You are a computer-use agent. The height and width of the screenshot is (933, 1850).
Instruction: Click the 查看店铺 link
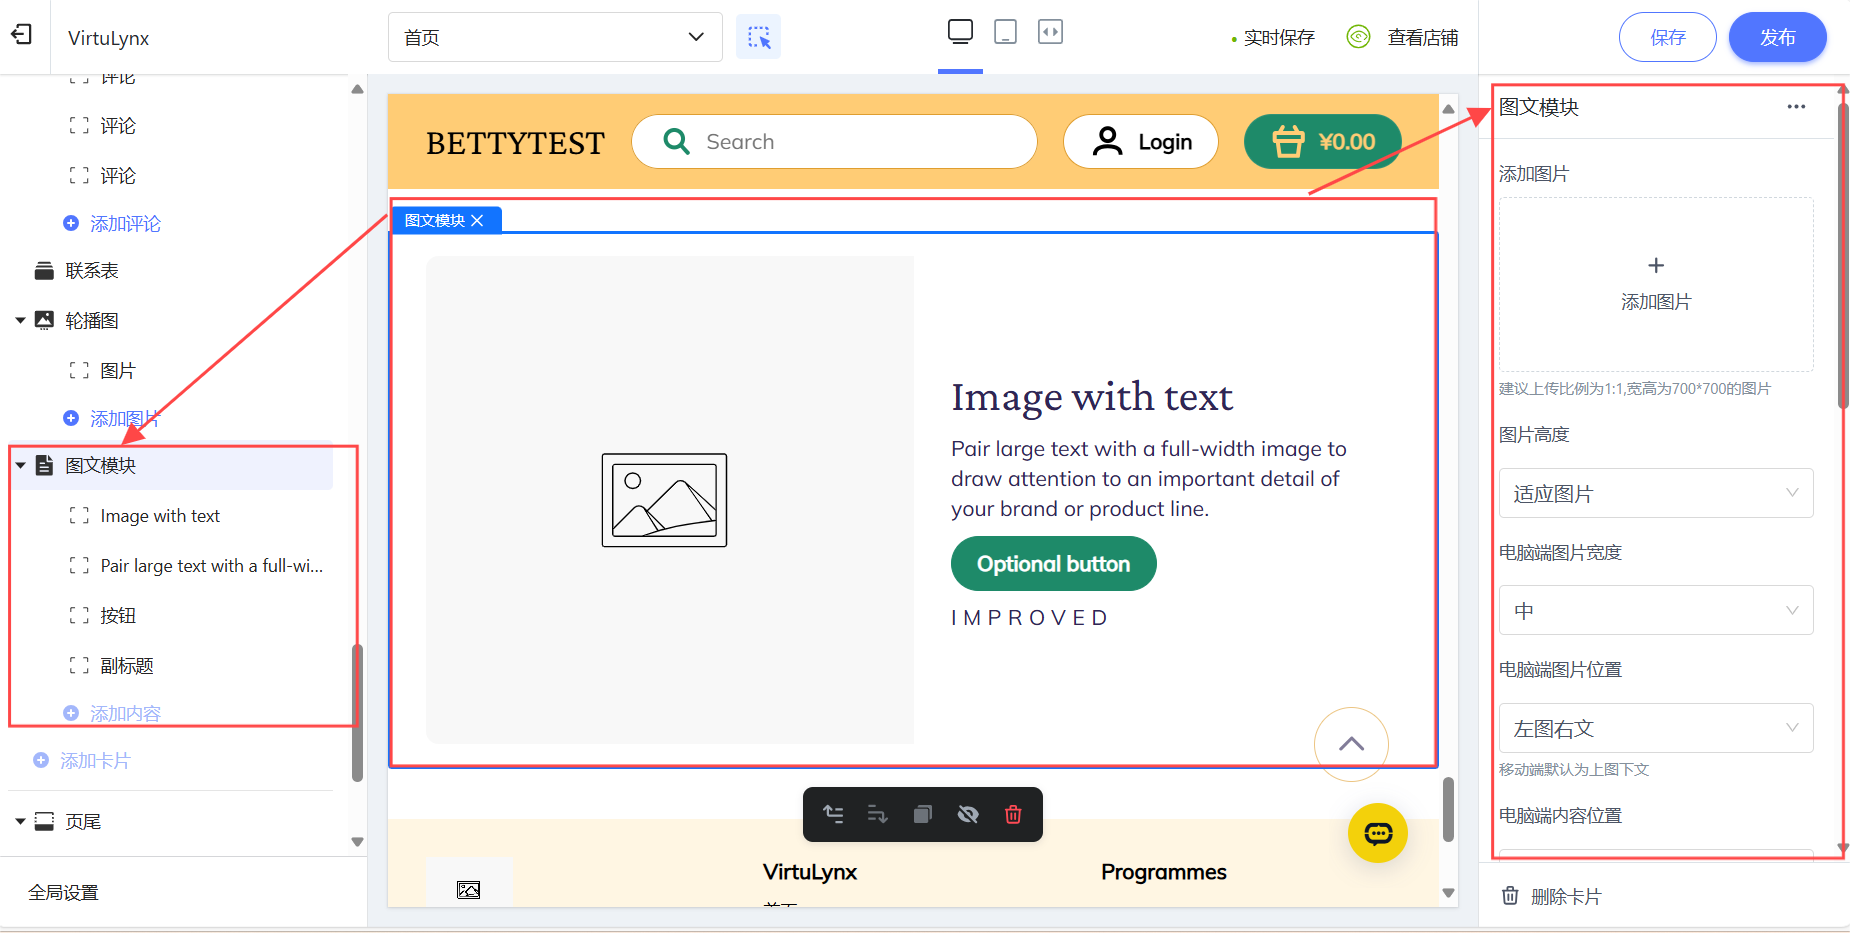point(1422,37)
